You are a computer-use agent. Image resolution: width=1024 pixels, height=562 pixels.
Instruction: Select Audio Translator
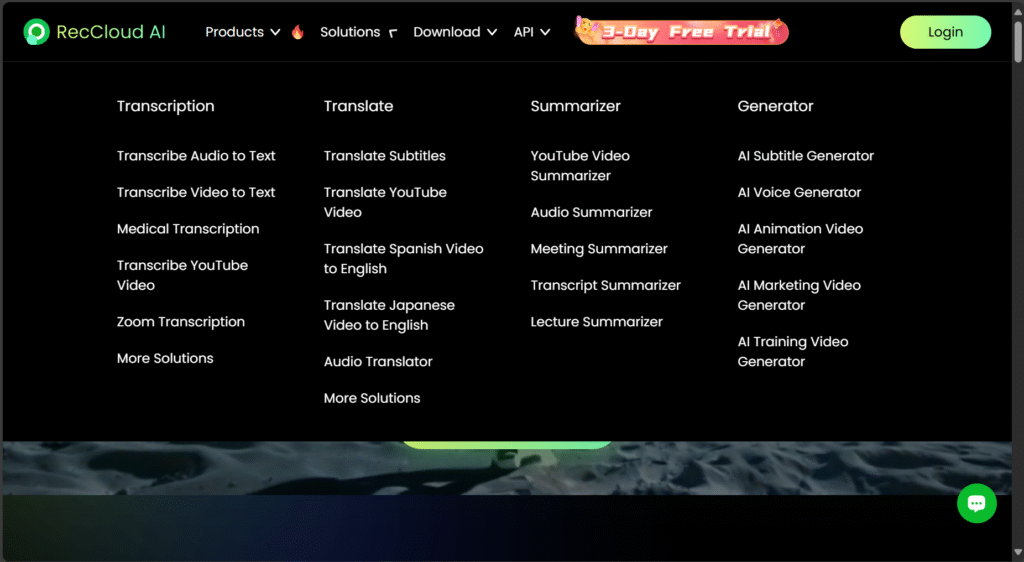[378, 362]
